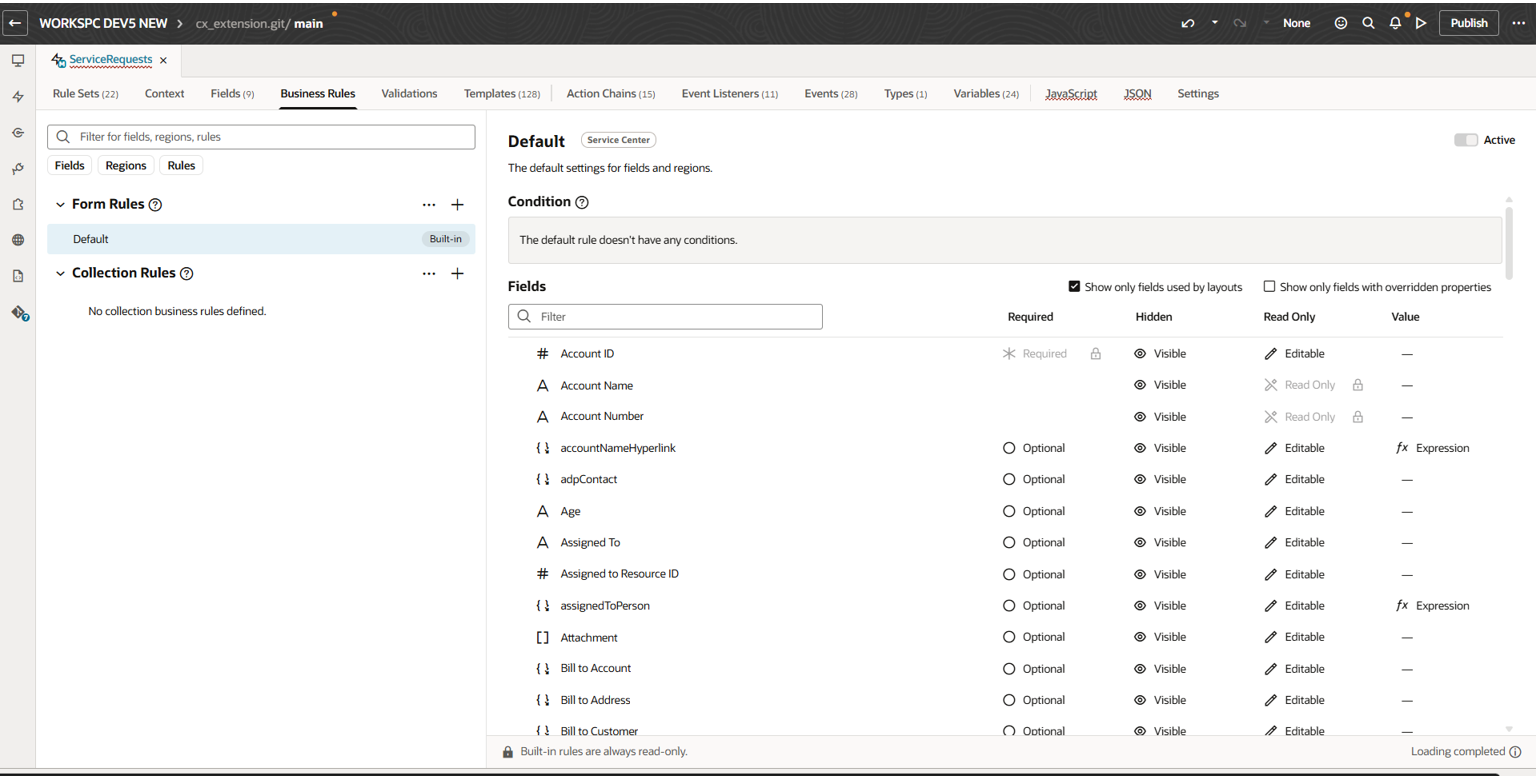
Task: Uncheck Show only fields used by layouts
Action: click(x=1075, y=286)
